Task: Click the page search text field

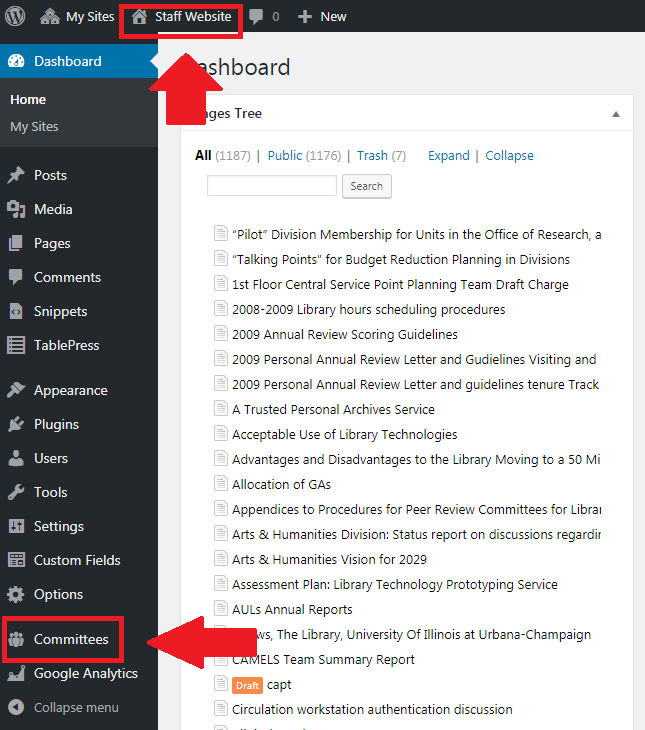Action: click(272, 186)
